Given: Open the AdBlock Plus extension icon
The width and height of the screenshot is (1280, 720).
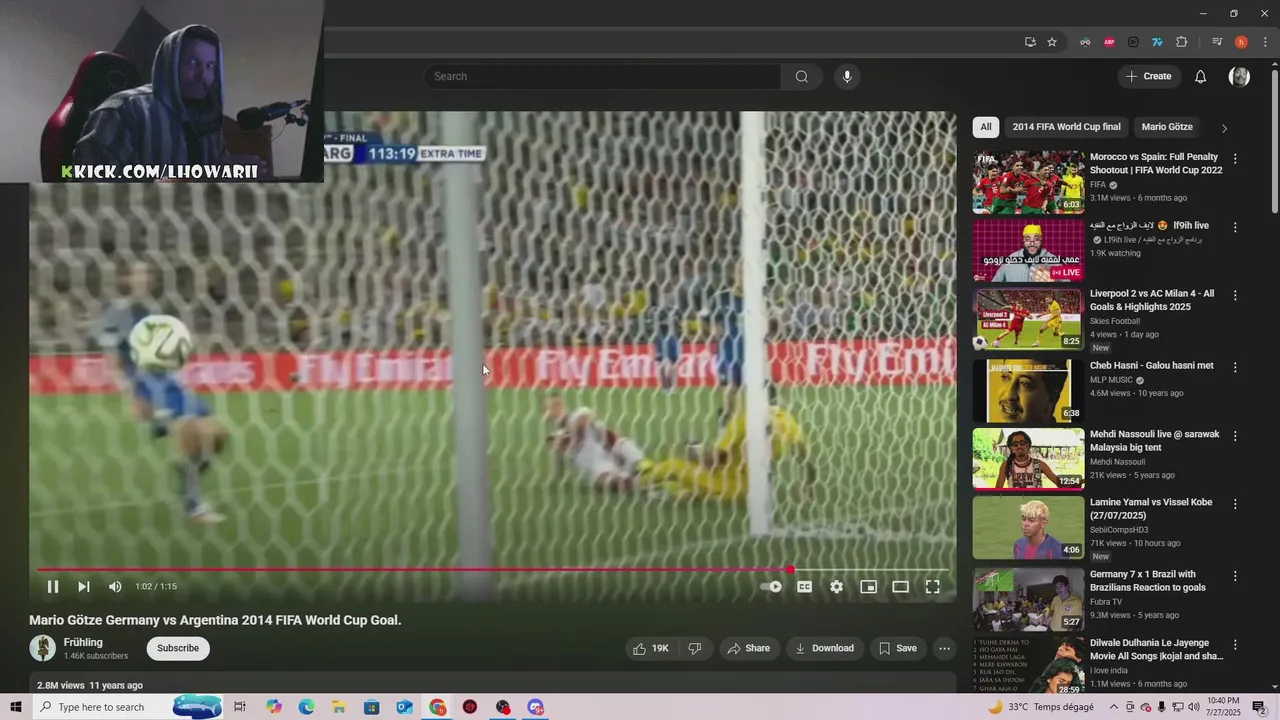Looking at the screenshot, I should 1109,42.
